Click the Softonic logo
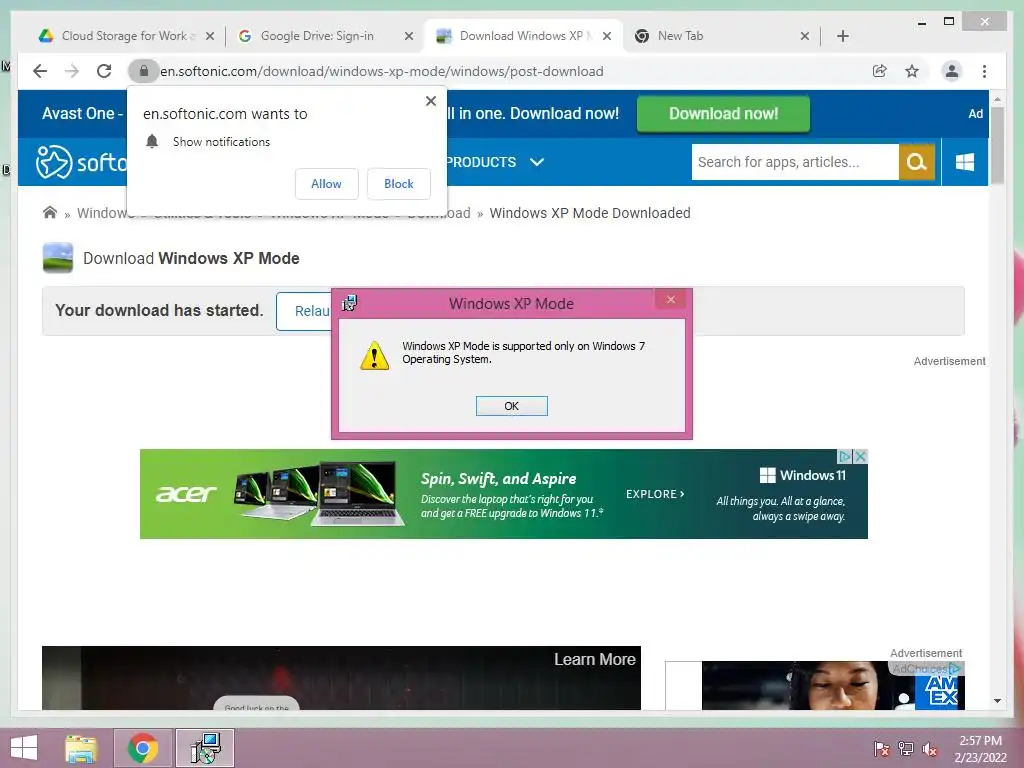 [x=81, y=161]
